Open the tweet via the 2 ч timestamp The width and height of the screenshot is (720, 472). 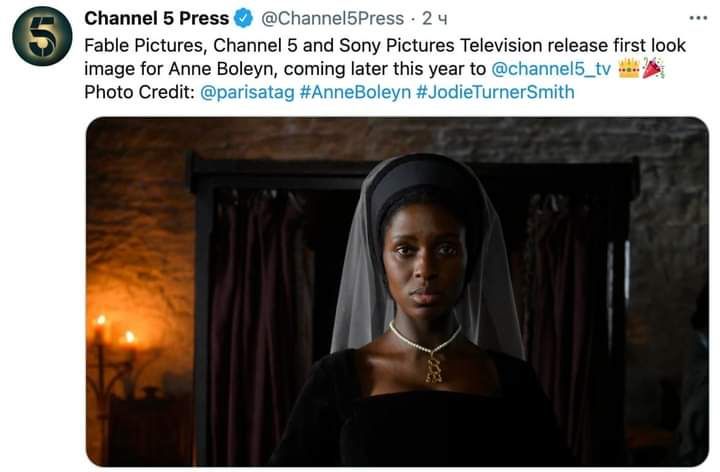click(x=434, y=19)
